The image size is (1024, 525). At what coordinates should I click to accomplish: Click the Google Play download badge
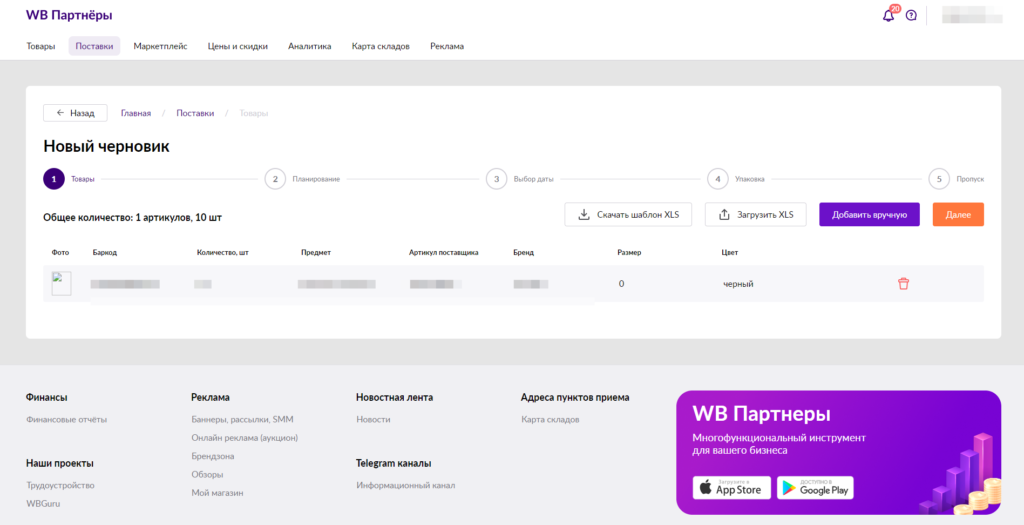(x=815, y=488)
